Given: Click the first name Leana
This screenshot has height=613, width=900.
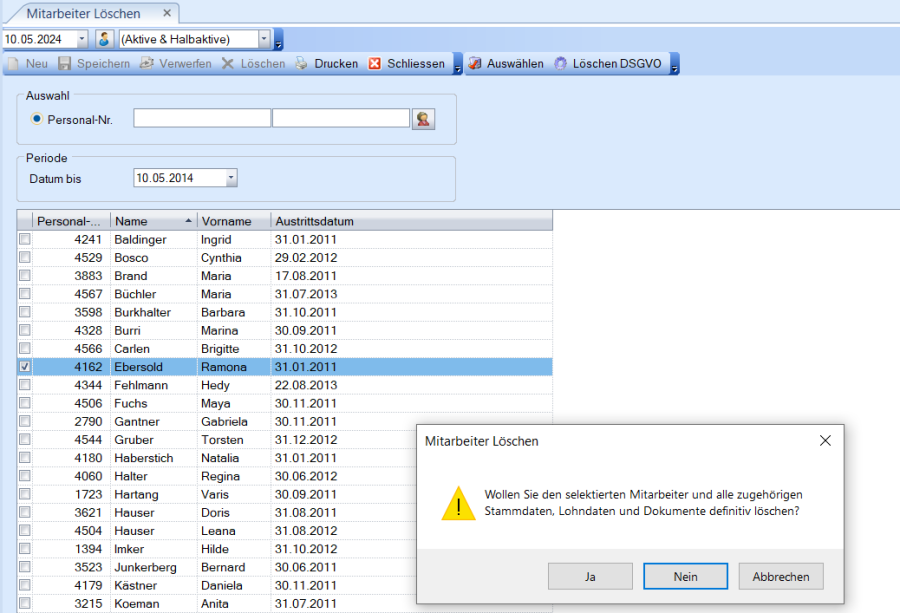Looking at the screenshot, I should click(x=218, y=531).
